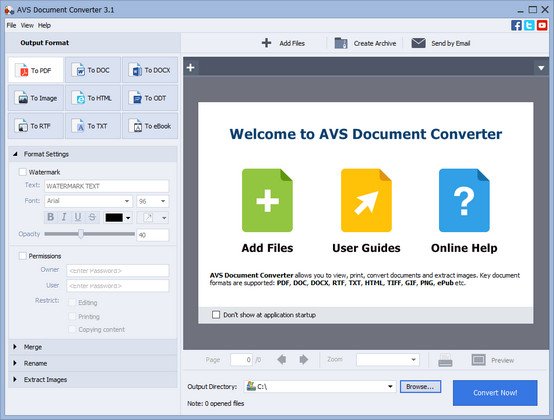
Task: Click the User password field
Action: pos(118,286)
